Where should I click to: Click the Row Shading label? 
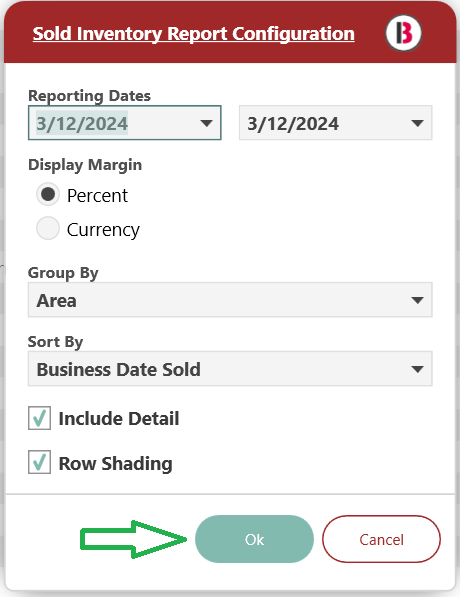[115, 464]
